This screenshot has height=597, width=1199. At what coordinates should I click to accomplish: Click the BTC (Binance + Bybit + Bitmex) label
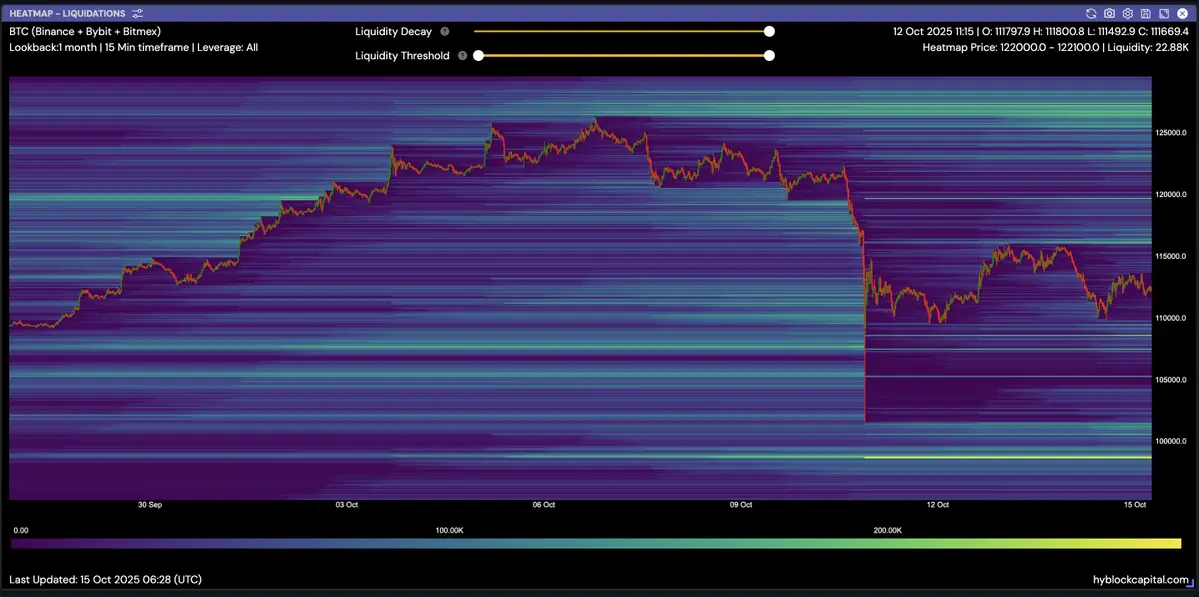coord(85,32)
